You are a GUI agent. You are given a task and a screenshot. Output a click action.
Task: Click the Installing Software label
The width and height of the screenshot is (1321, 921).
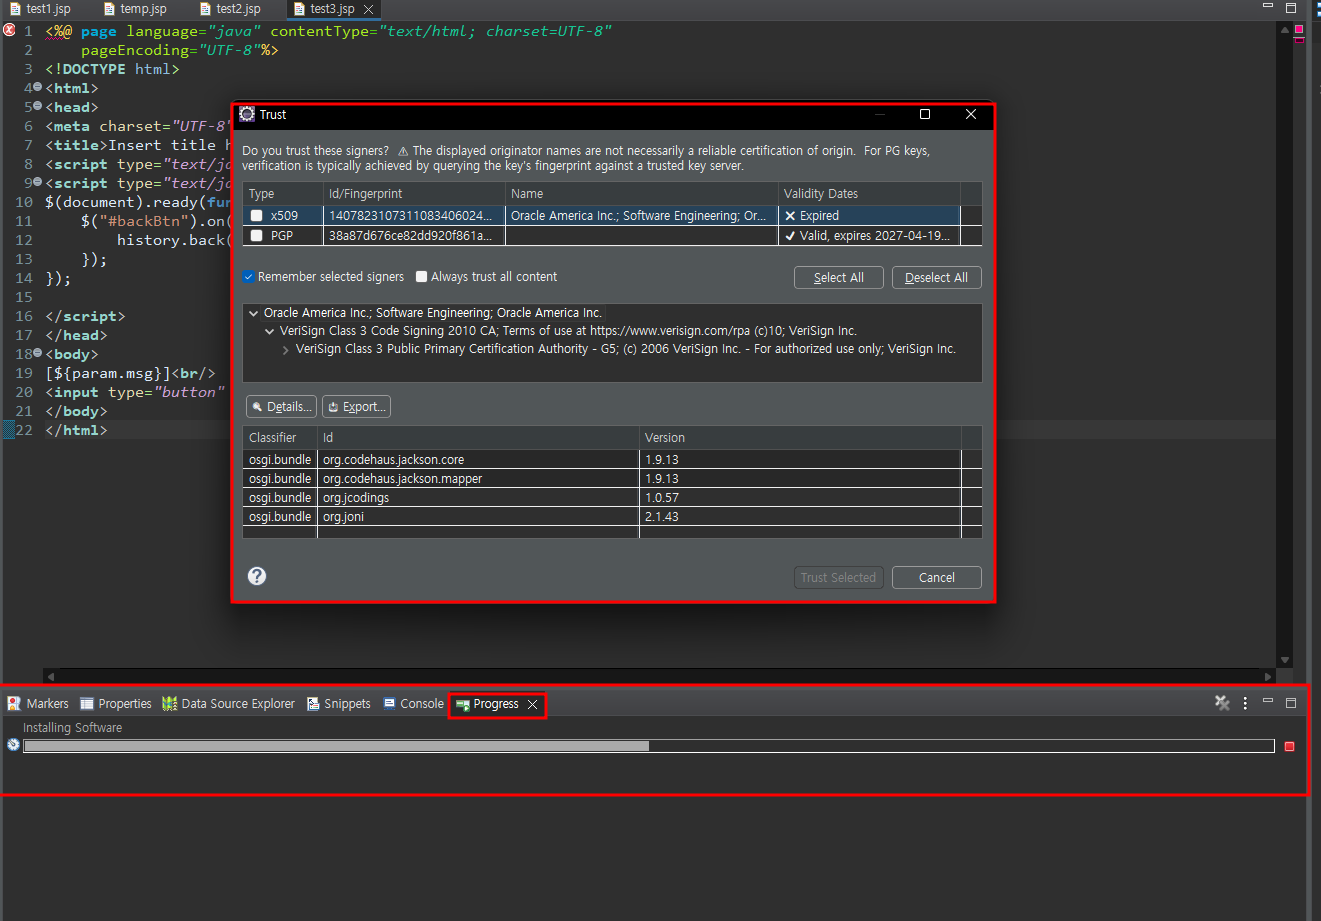(73, 728)
